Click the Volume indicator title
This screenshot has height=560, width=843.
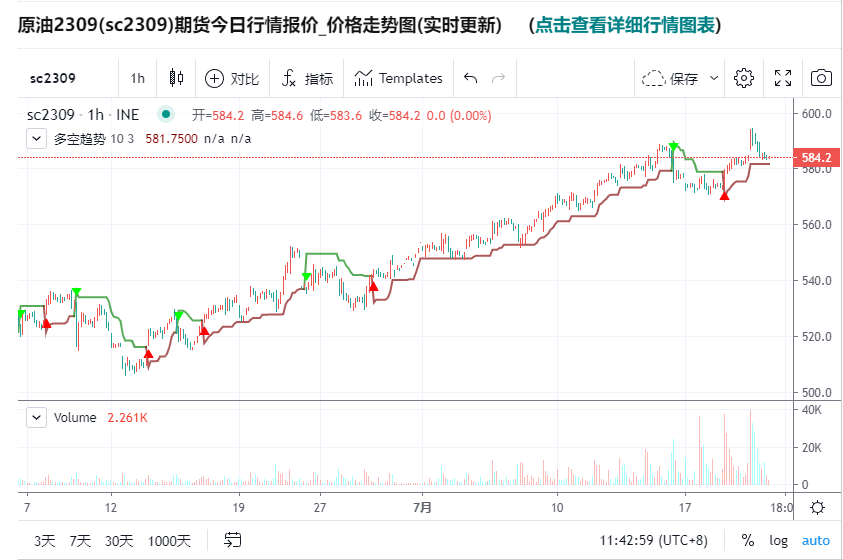(75, 418)
